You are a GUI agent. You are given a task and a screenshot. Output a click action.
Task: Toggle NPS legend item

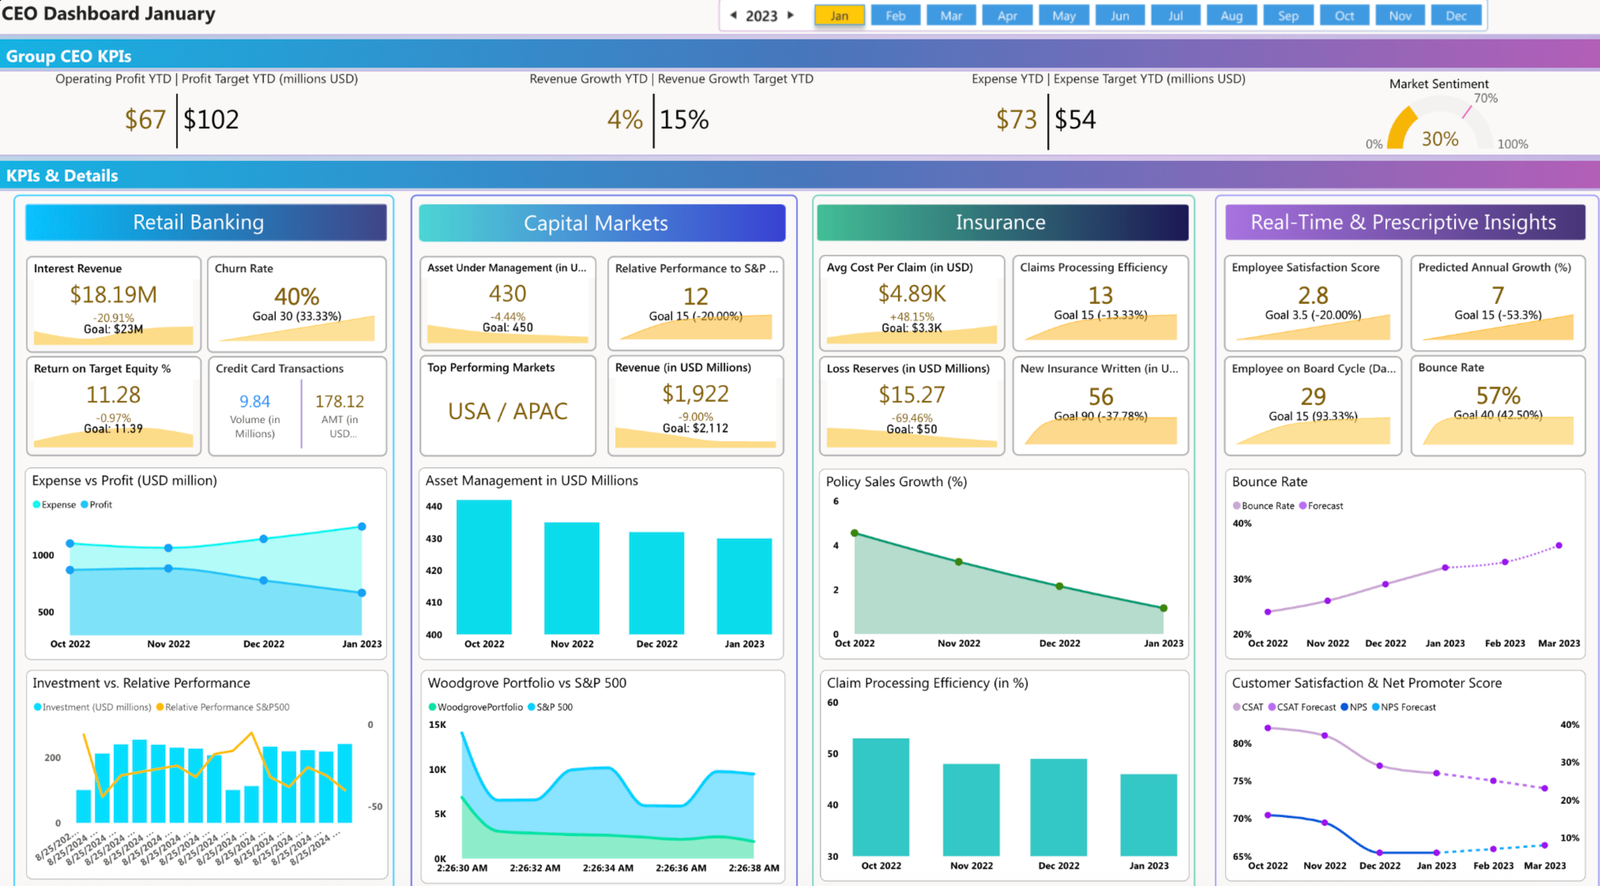[1354, 707]
